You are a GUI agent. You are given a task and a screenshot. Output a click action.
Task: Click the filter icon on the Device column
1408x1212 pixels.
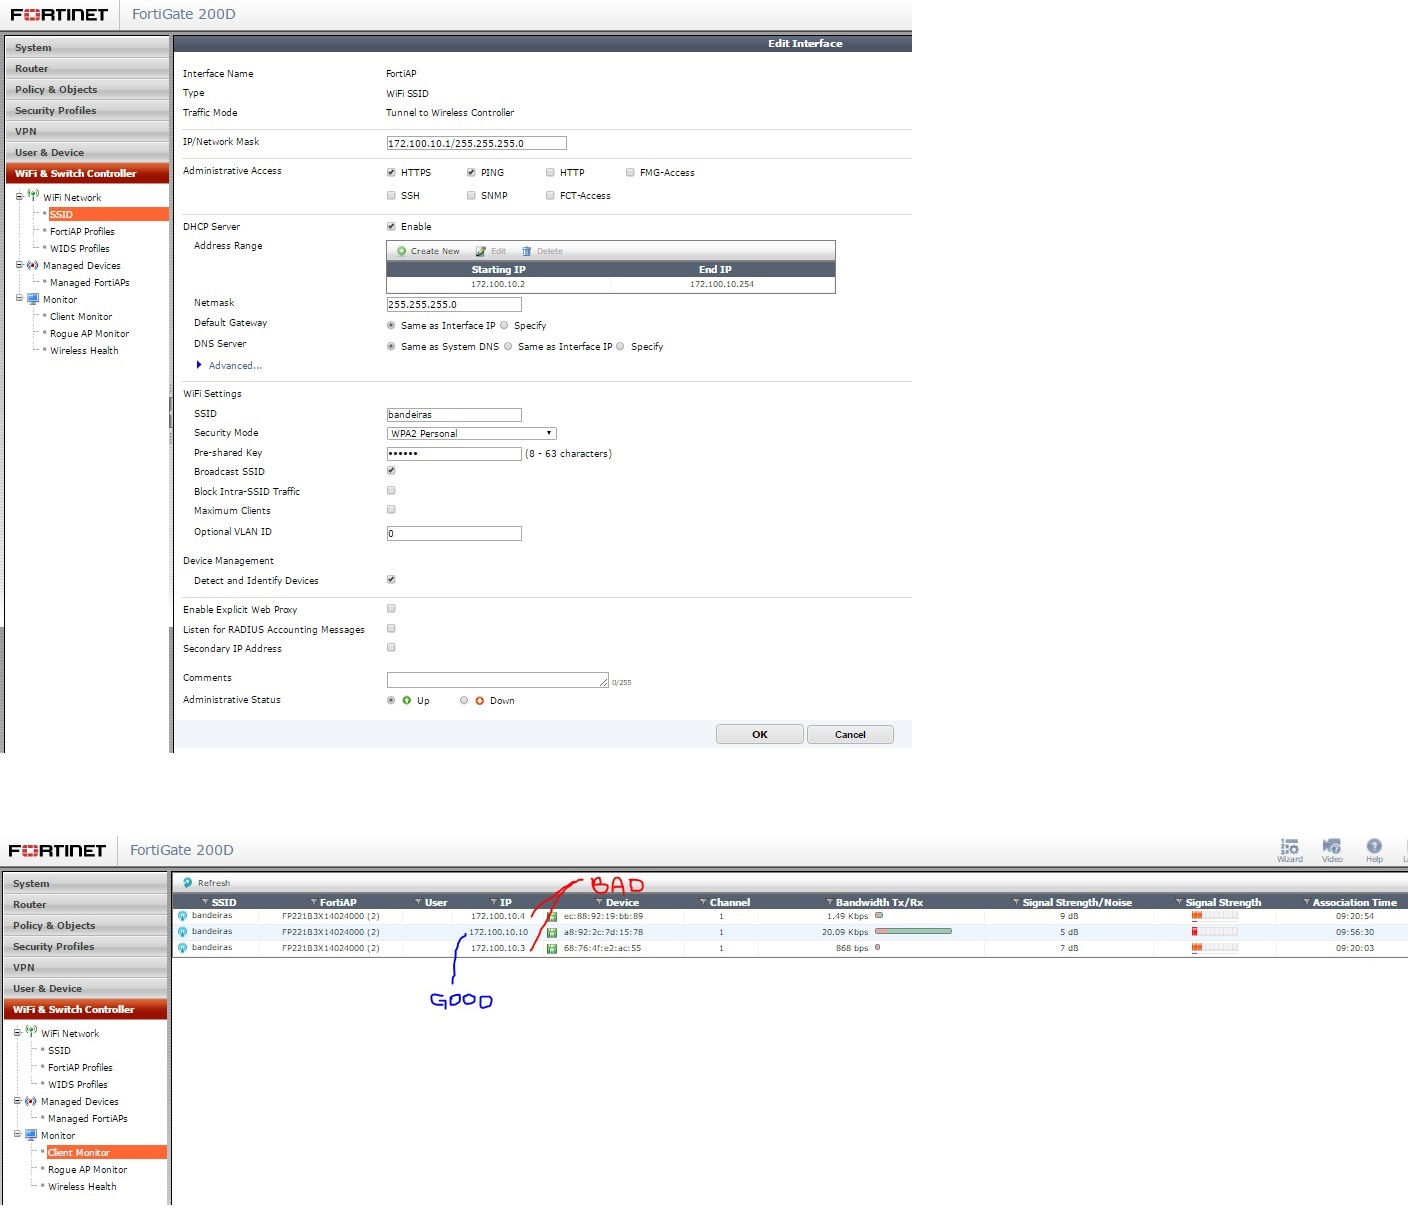[599, 902]
